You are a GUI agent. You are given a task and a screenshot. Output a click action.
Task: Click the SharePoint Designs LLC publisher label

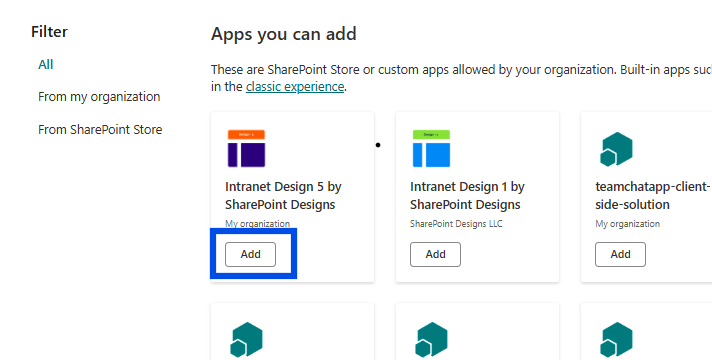tap(456, 224)
